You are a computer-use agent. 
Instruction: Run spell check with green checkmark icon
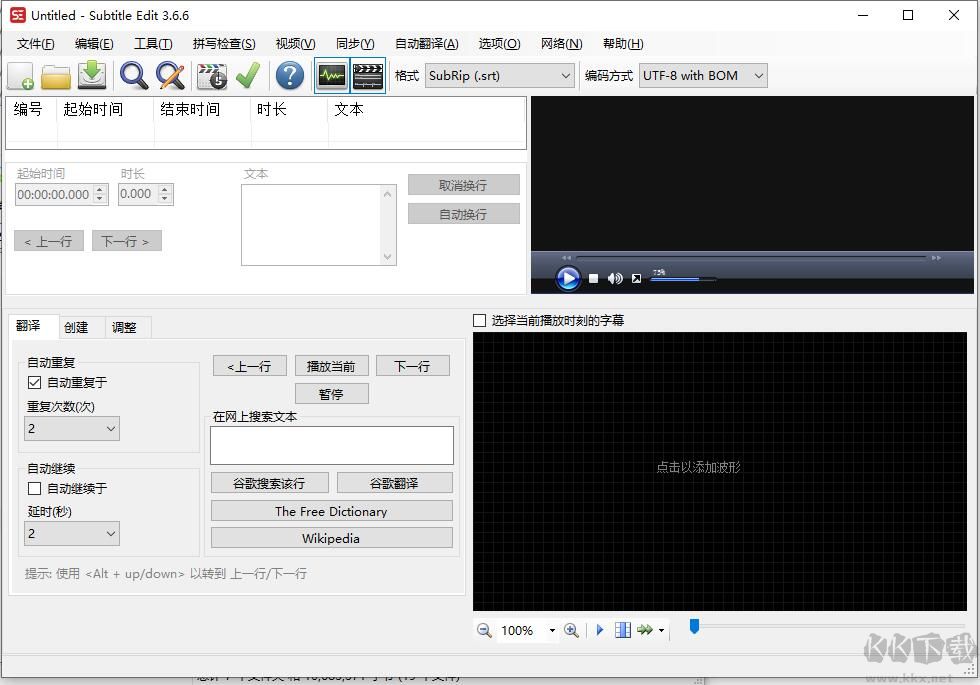coord(248,75)
